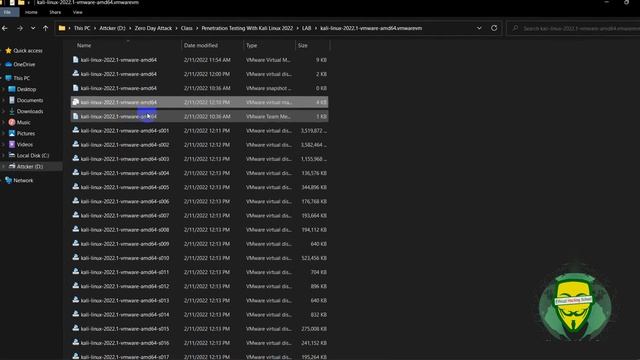Select file name kali-linux-2022.1-vmware-amd64-s015
The image size is (640, 360).
[x=125, y=329]
